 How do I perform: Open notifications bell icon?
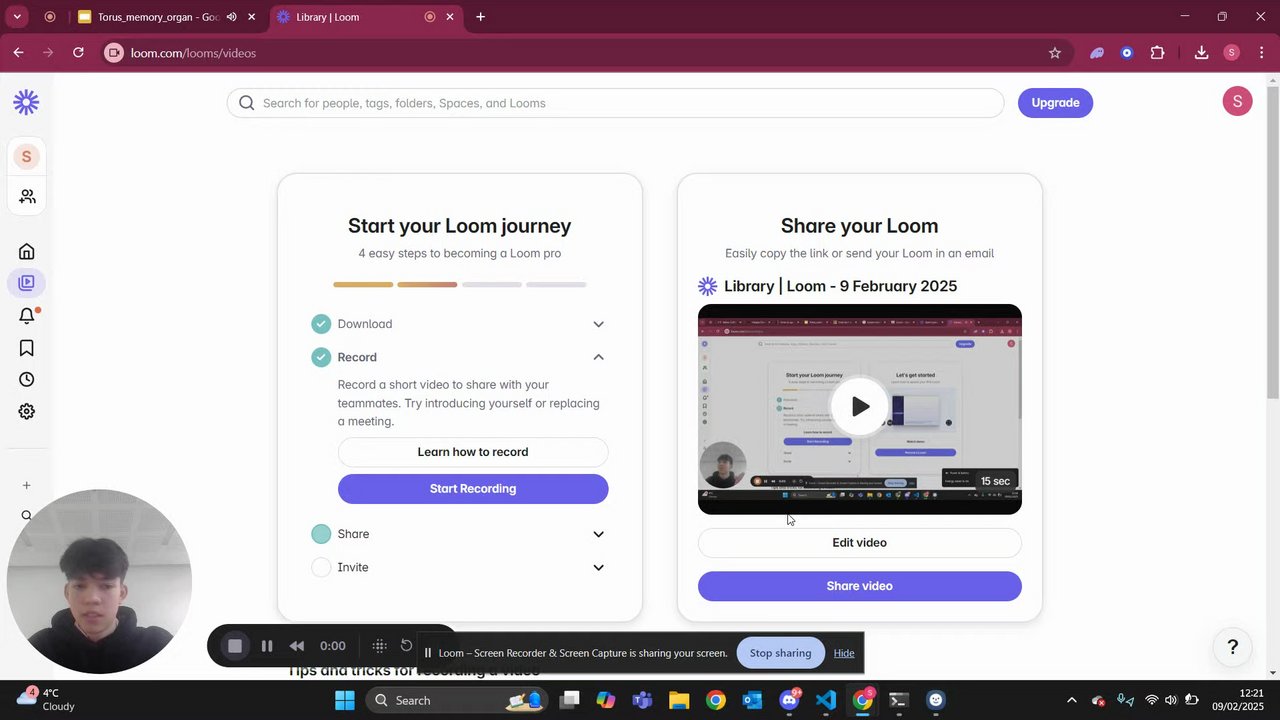coord(27,316)
